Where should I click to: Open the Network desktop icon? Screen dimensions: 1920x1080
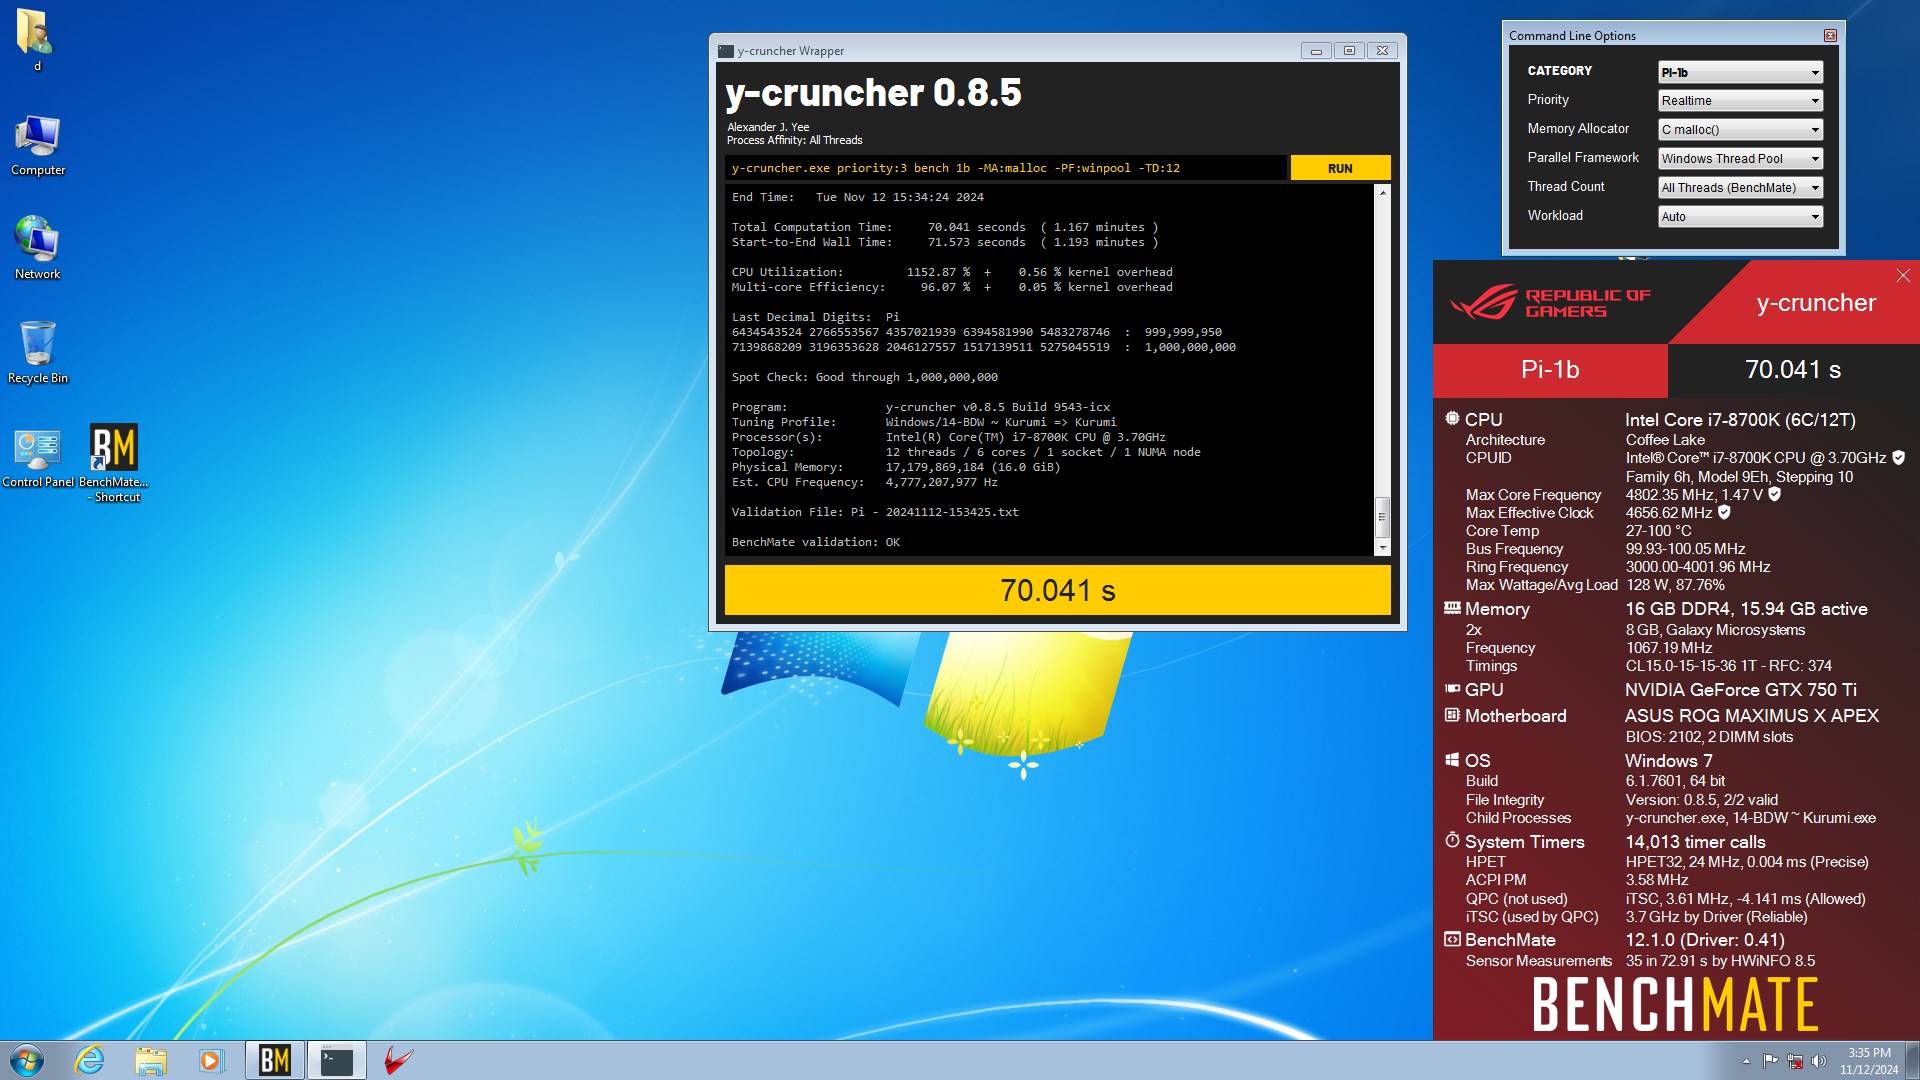[38, 248]
